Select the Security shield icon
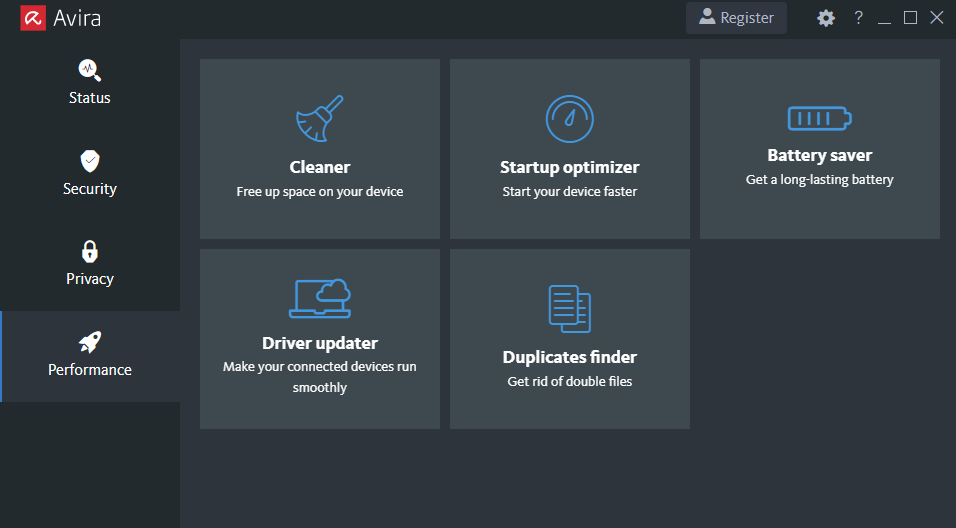This screenshot has width=956, height=528. 90,161
